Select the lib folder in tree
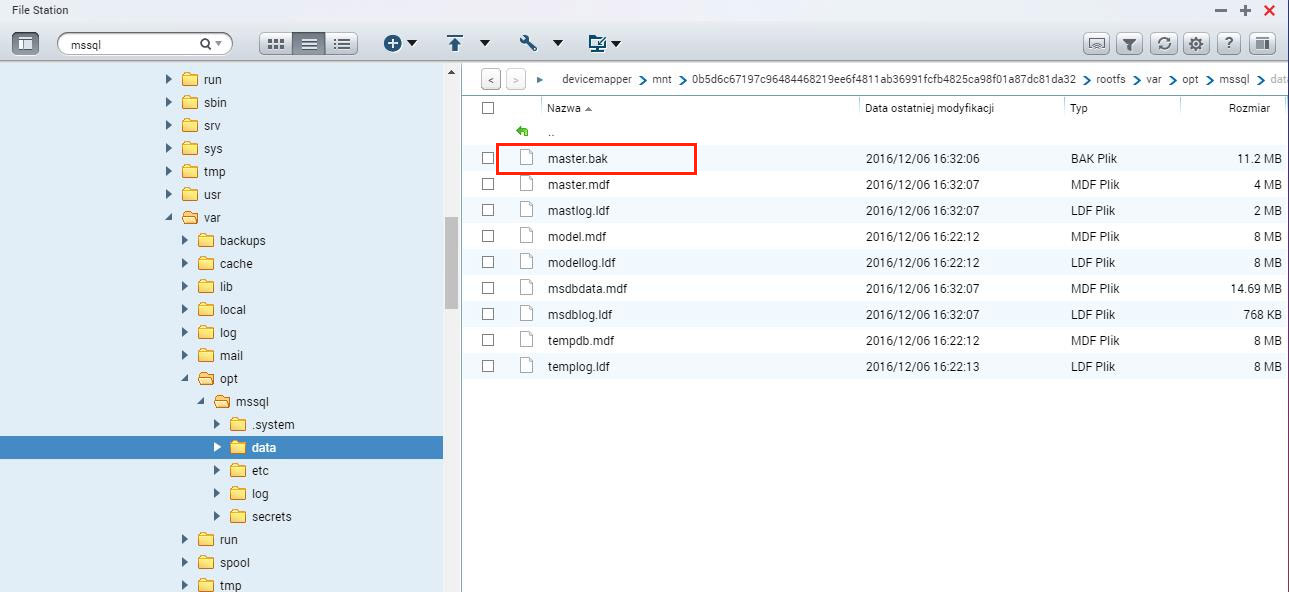This screenshot has height=592, width=1289. click(x=226, y=287)
